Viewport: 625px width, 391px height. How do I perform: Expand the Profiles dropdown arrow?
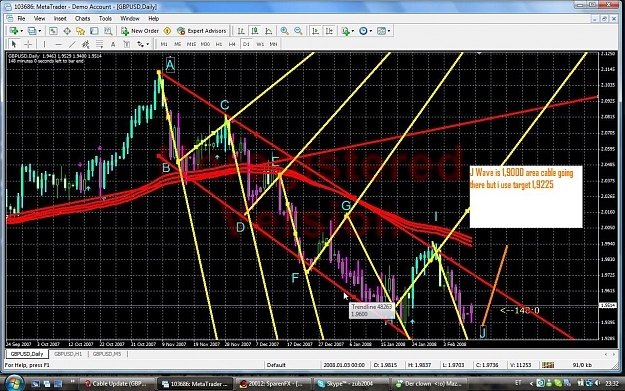39,31
